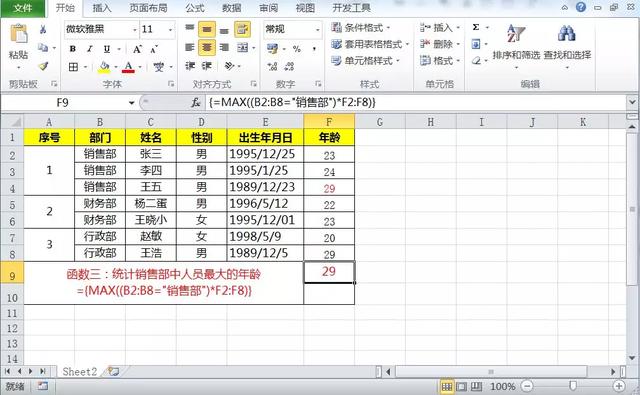The width and height of the screenshot is (640, 395).
Task: Click the Sort and Filter icon
Action: pyautogui.click(x=516, y=33)
